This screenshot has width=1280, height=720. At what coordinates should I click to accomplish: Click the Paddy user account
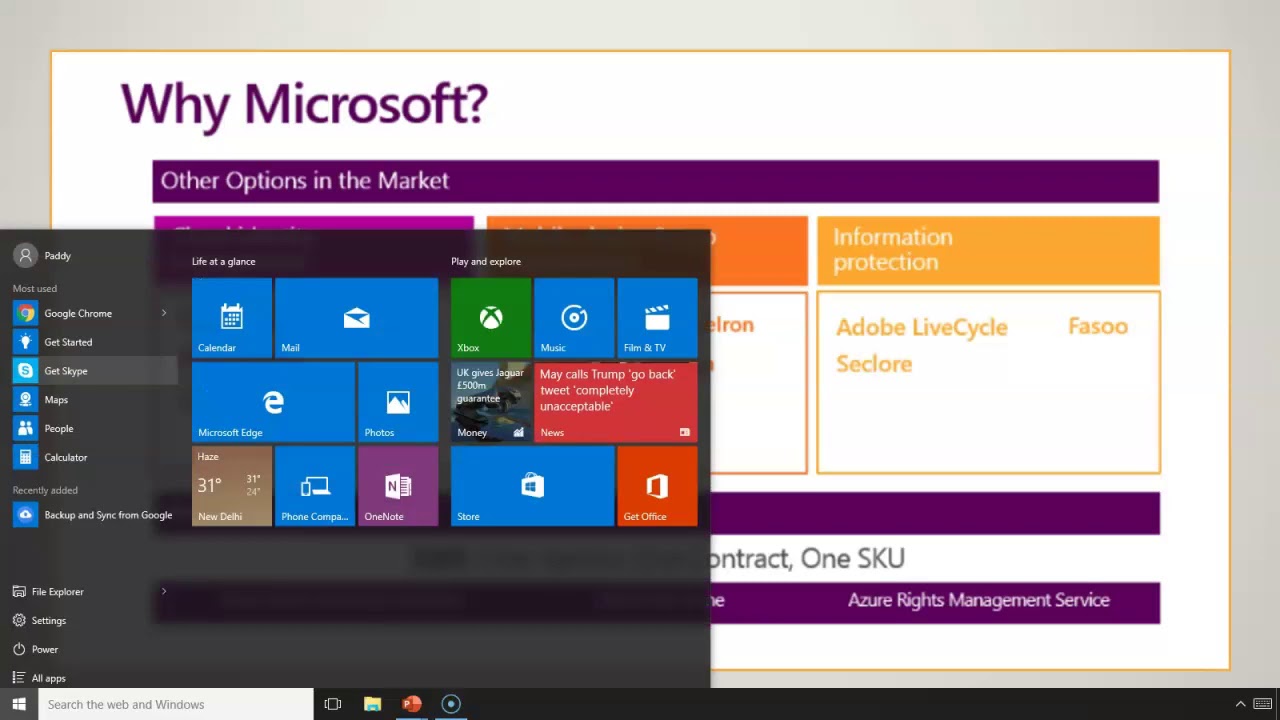point(44,256)
